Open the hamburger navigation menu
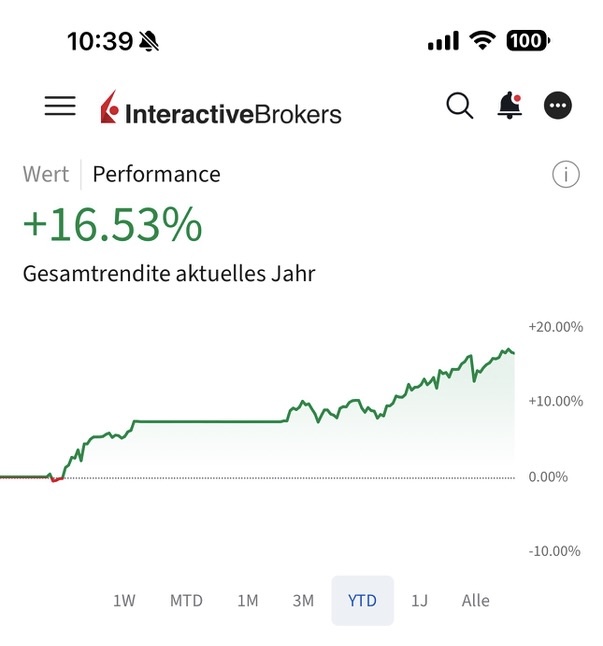 (60, 106)
